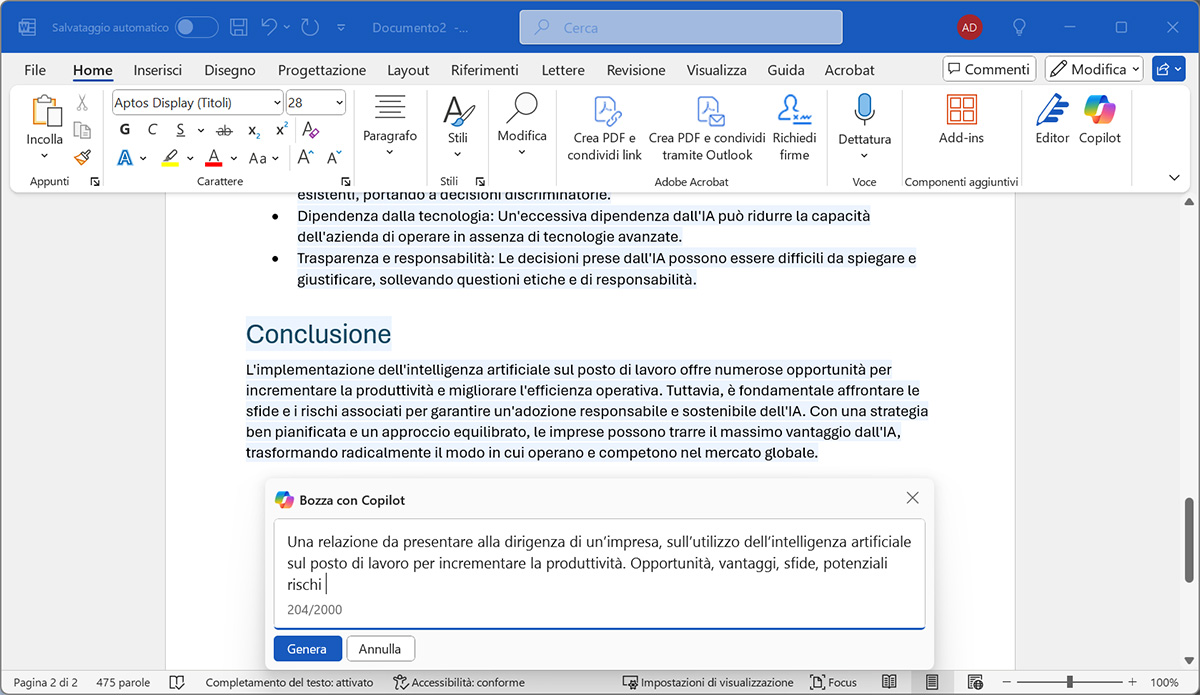Open the Modifica mode dropdown
Viewport: 1200px width, 695px height.
[1094, 69]
